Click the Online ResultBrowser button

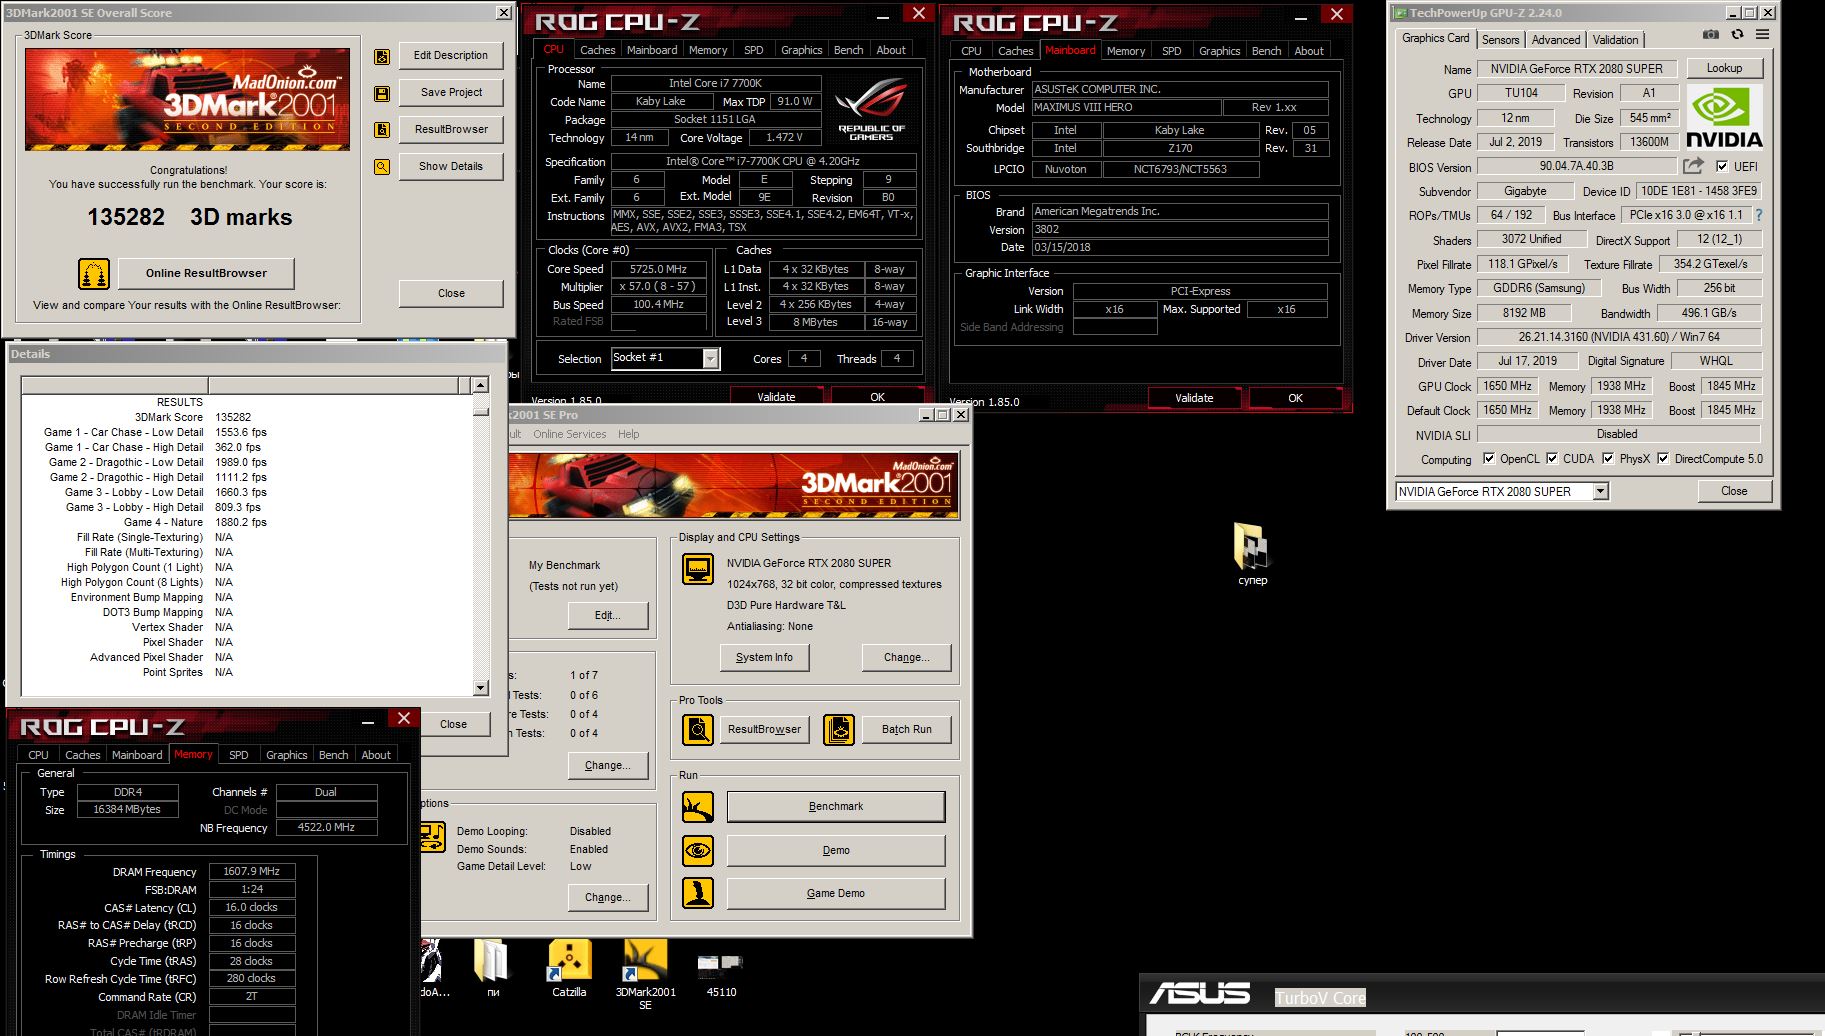[x=206, y=273]
